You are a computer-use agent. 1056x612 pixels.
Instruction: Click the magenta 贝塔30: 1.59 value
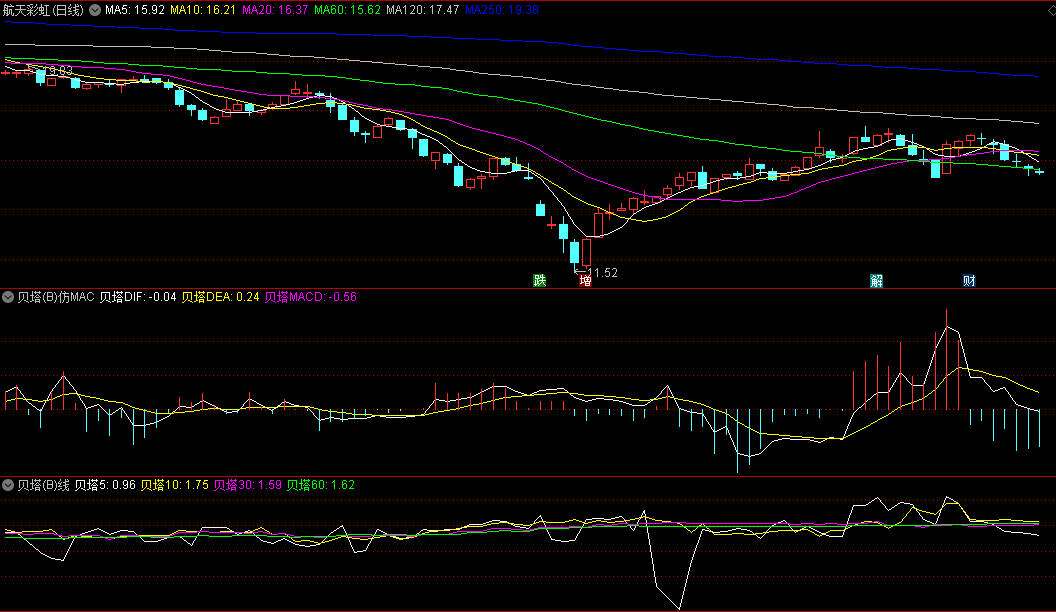(x=247, y=485)
